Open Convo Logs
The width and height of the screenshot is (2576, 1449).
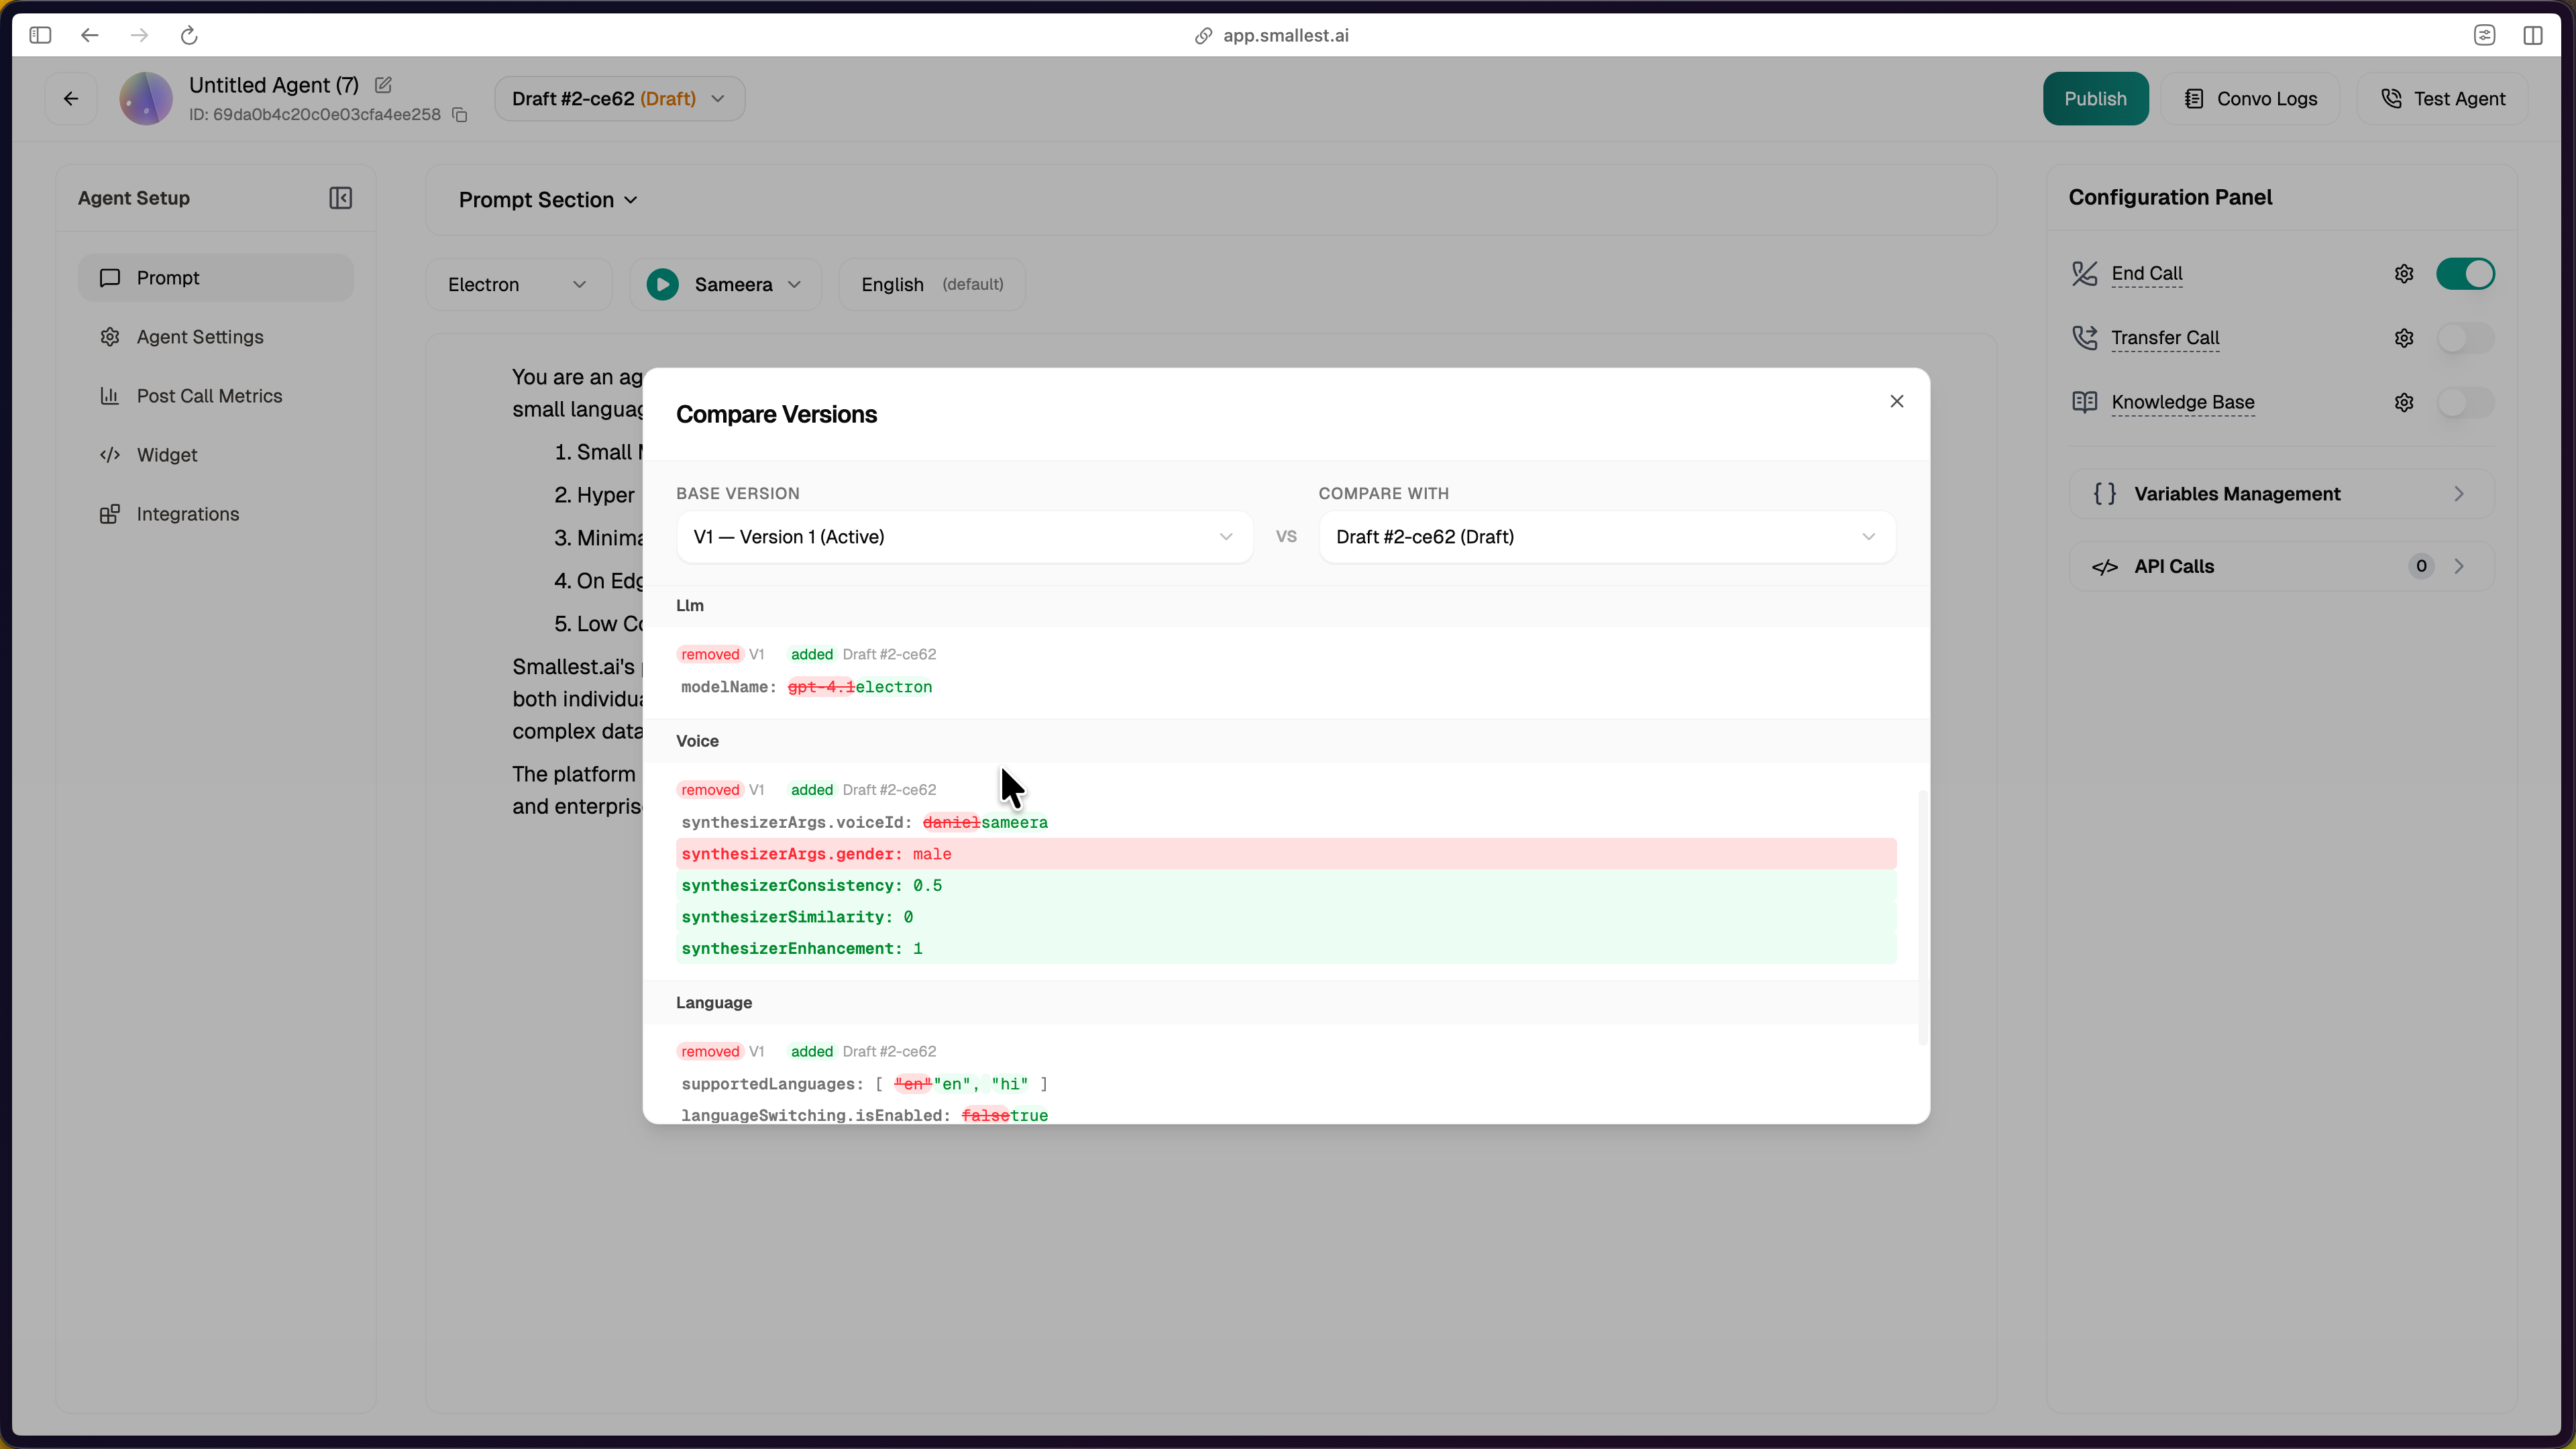2251,98
